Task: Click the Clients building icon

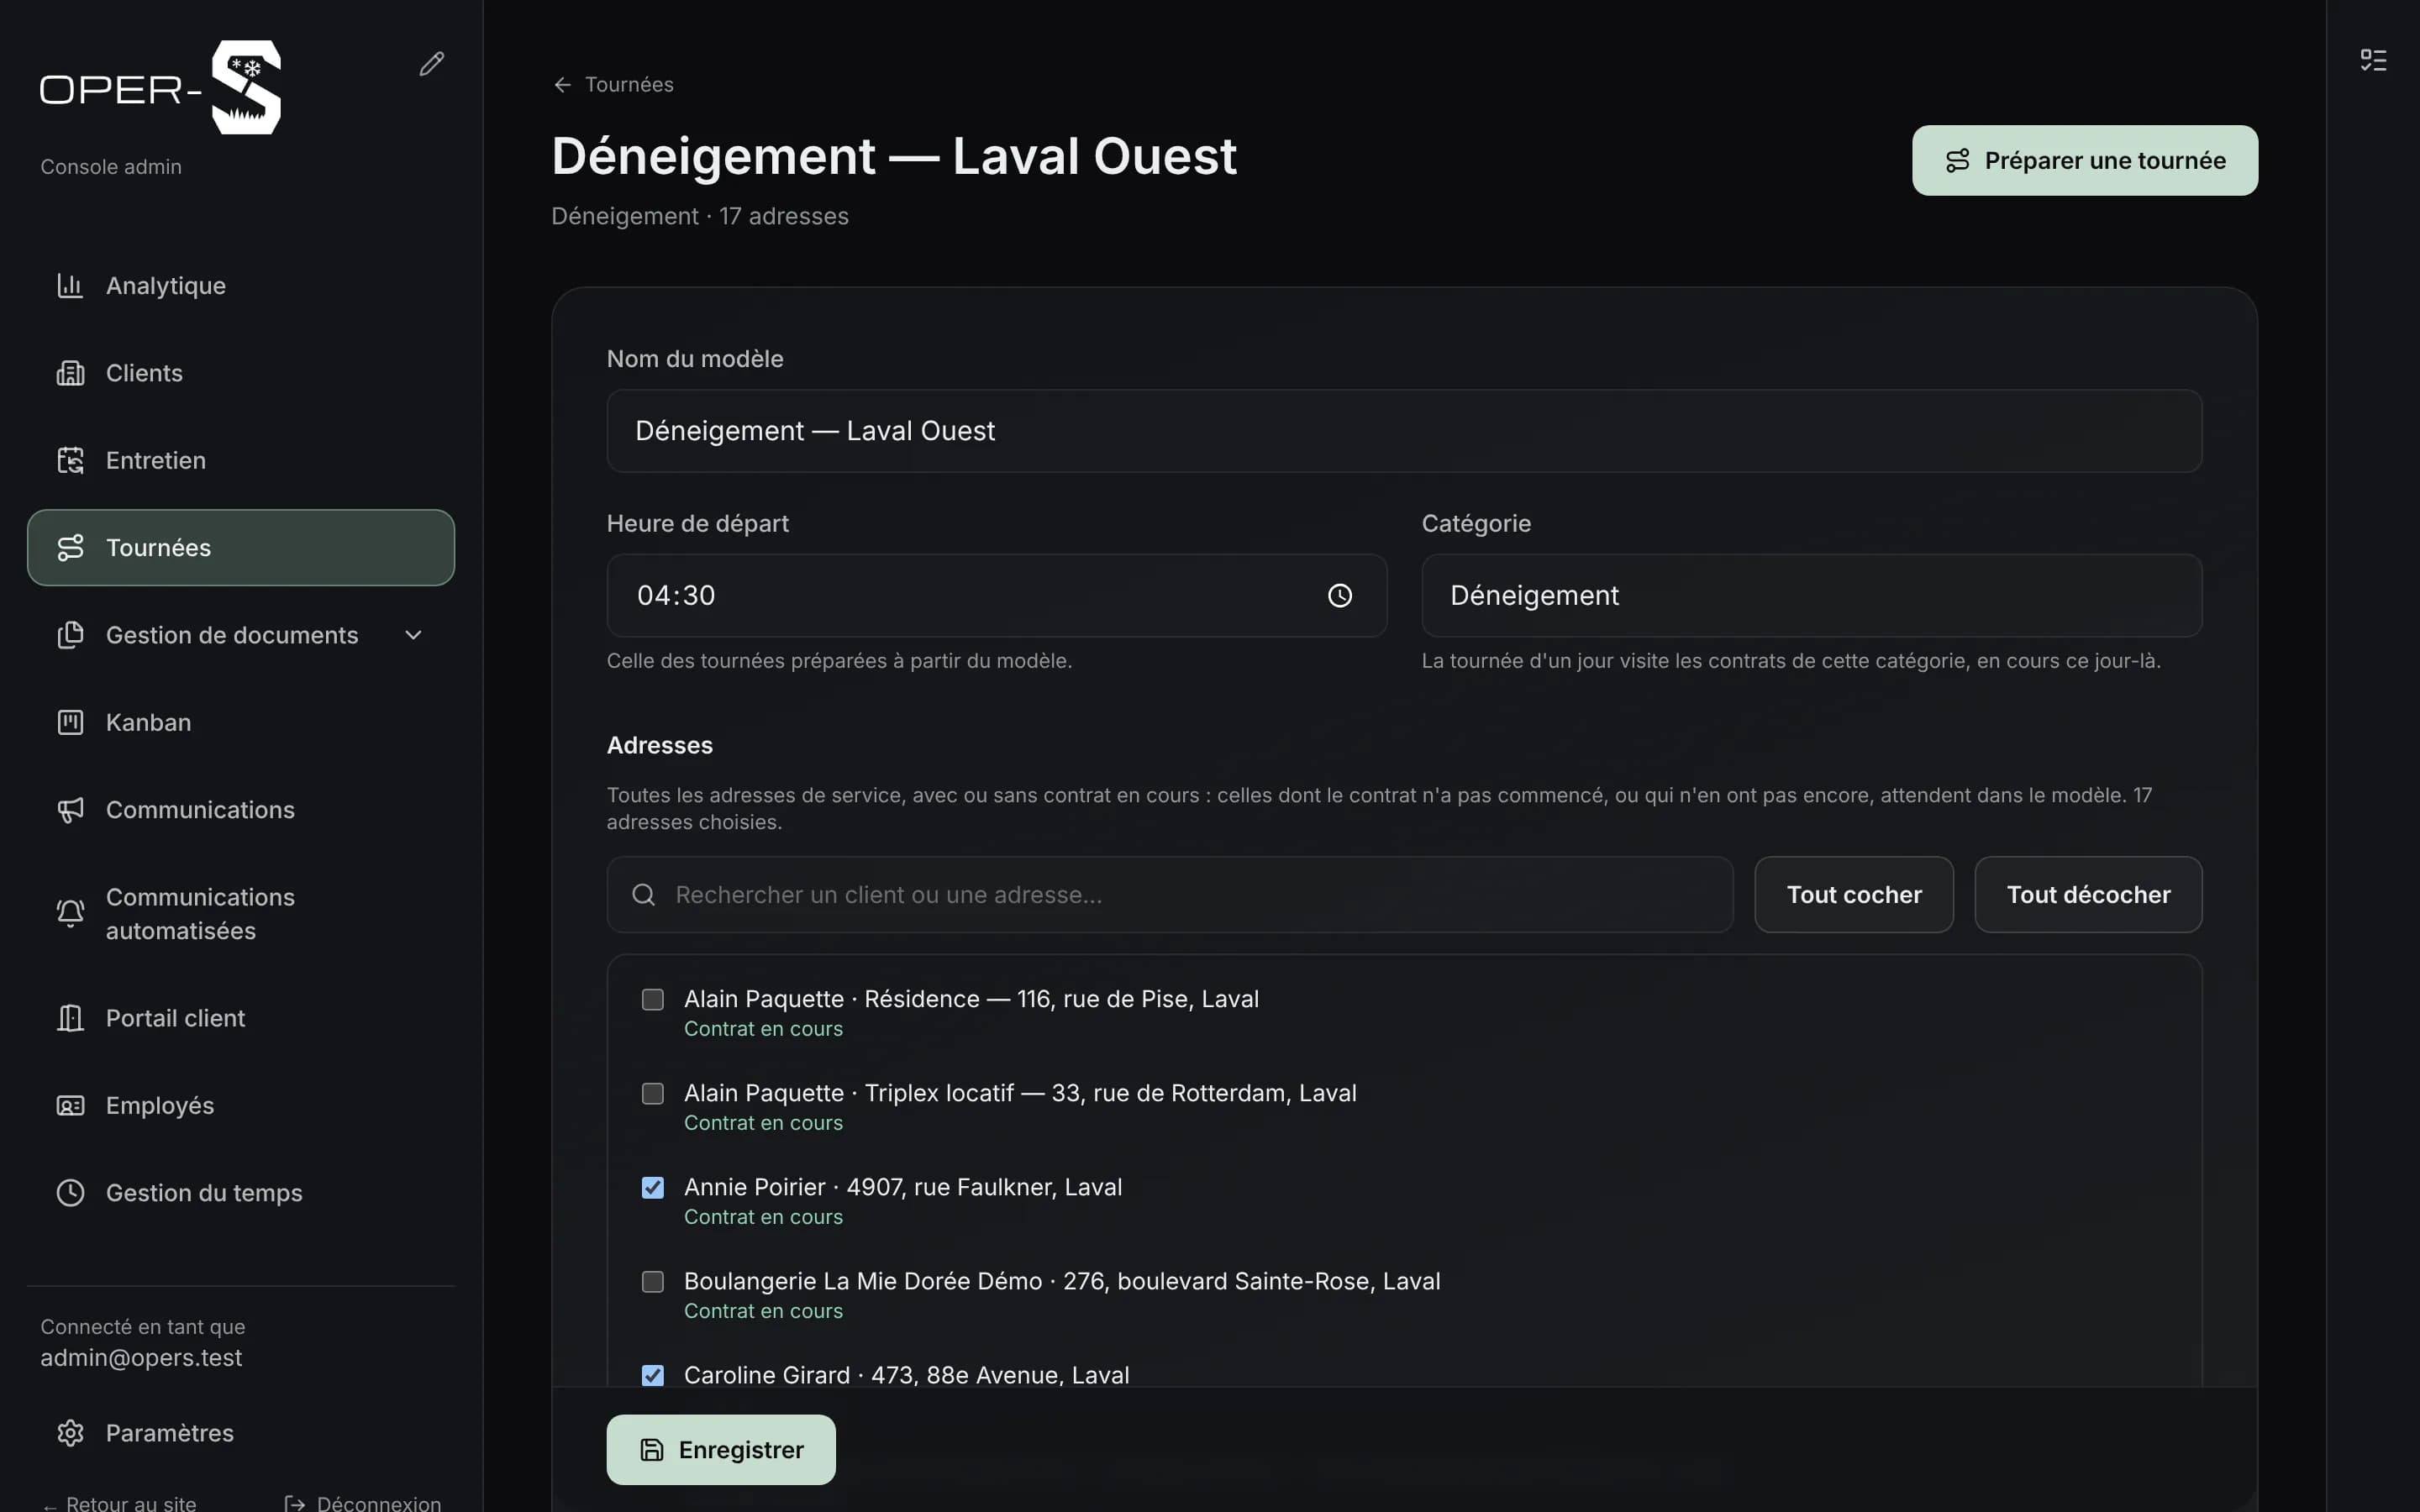Action: (70, 373)
